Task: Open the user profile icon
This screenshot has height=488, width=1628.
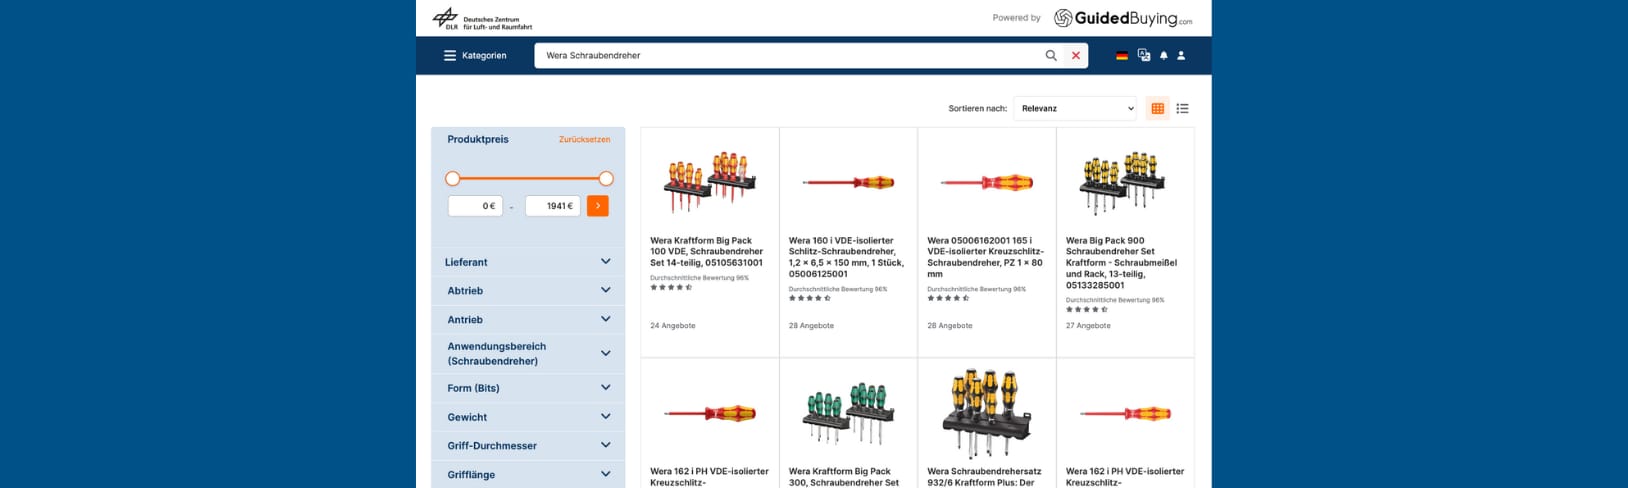Action: click(1181, 56)
